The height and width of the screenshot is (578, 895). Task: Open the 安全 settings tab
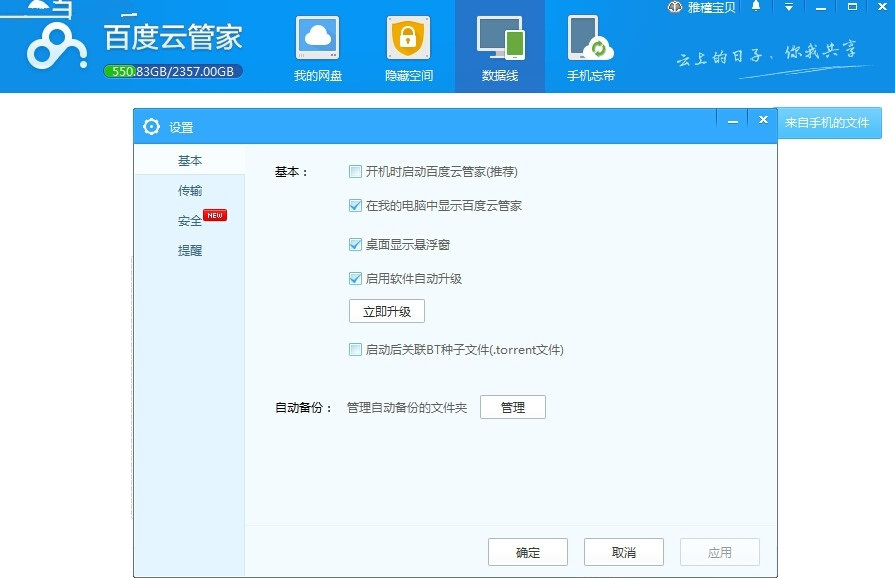(190, 221)
